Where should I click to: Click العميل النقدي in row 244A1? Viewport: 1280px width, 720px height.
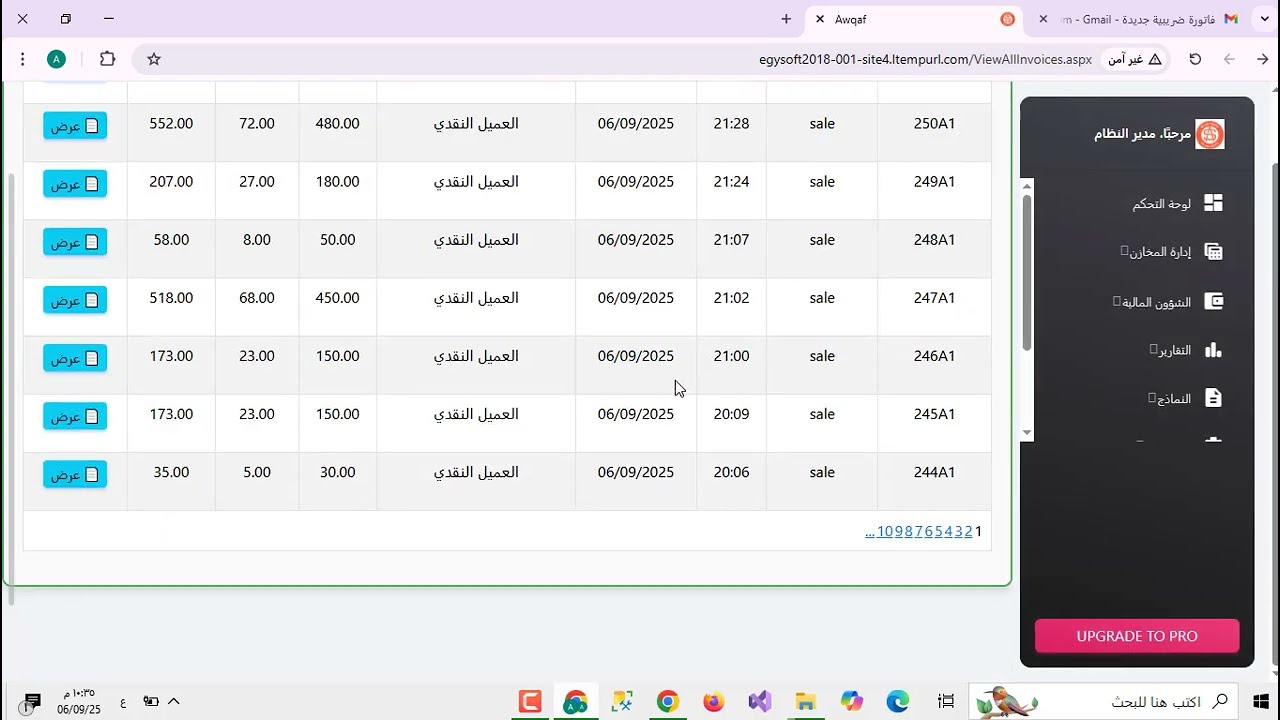point(476,472)
